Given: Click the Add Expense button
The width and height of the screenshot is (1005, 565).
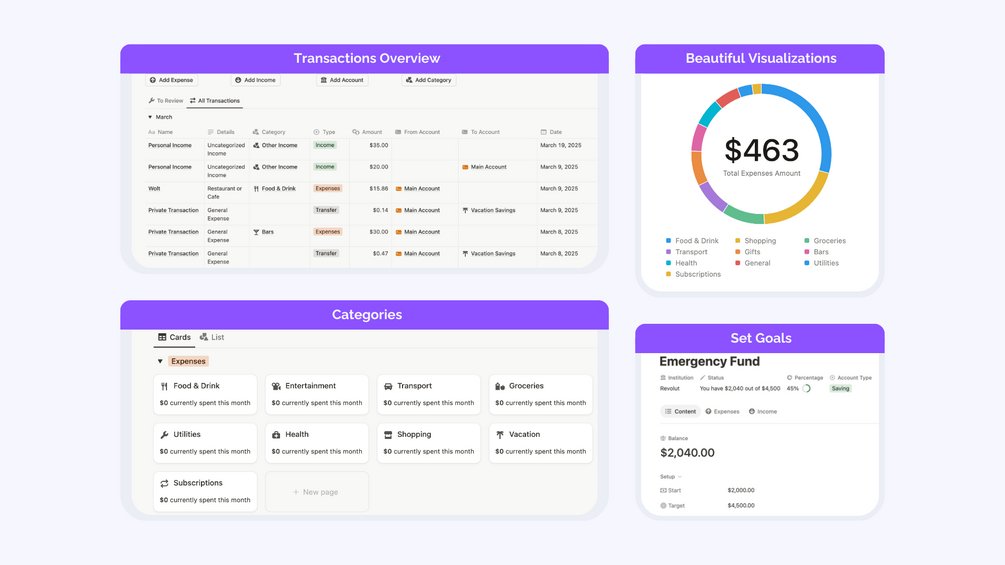Looking at the screenshot, I should point(171,80).
